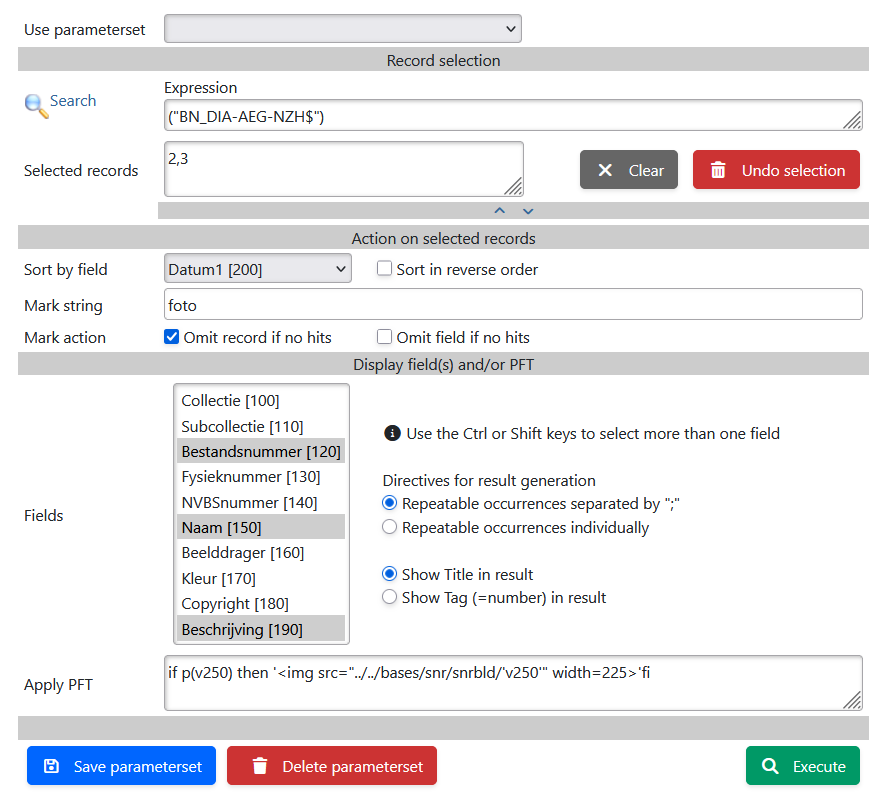
Task: Open the Use parameterset dropdown
Action: coord(342,29)
